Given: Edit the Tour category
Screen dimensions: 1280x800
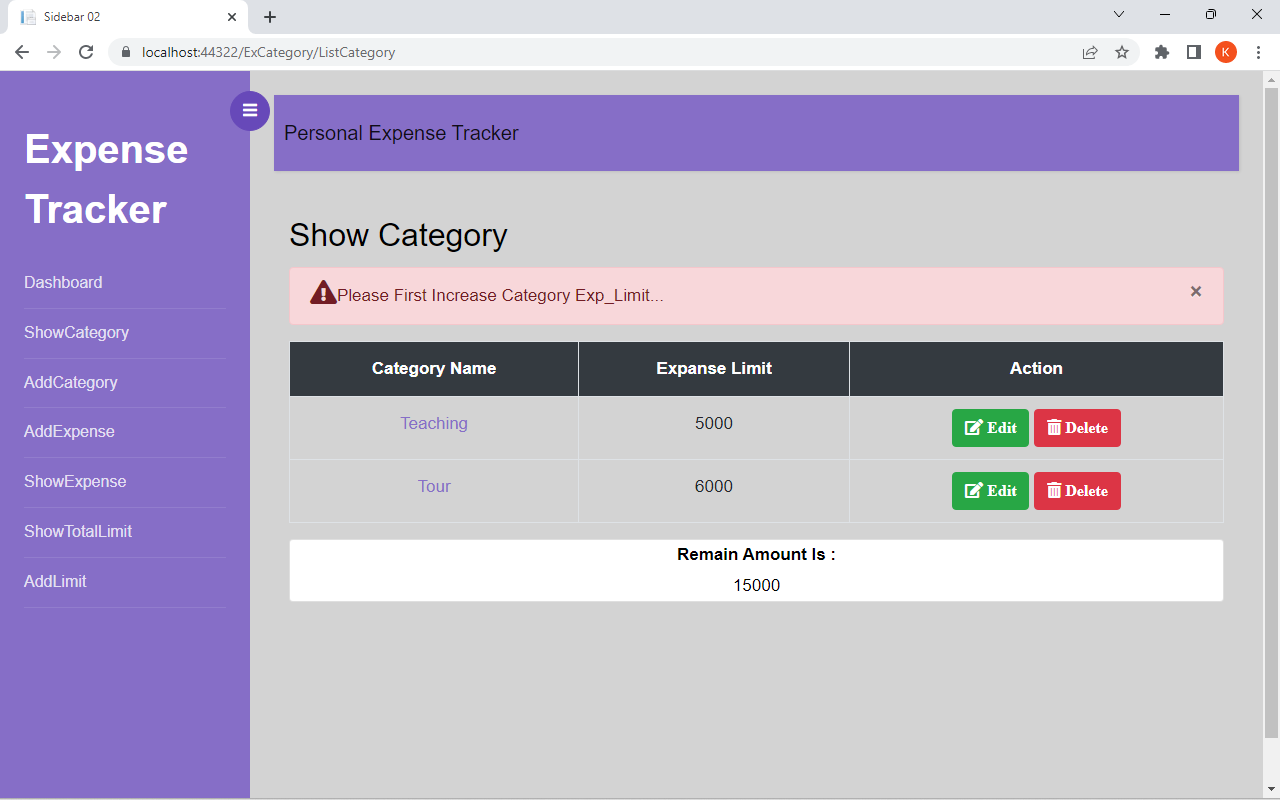Looking at the screenshot, I should coord(990,491).
